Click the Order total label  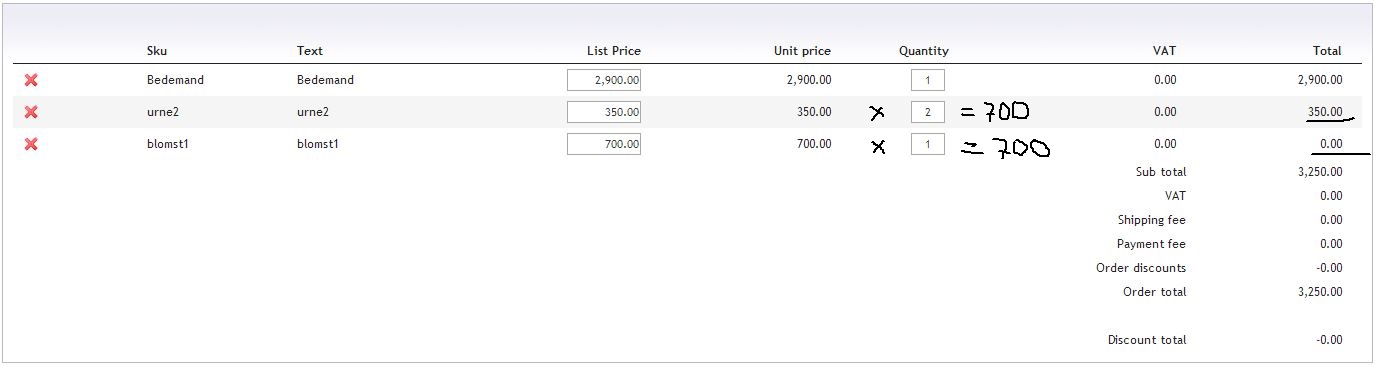point(1155,292)
